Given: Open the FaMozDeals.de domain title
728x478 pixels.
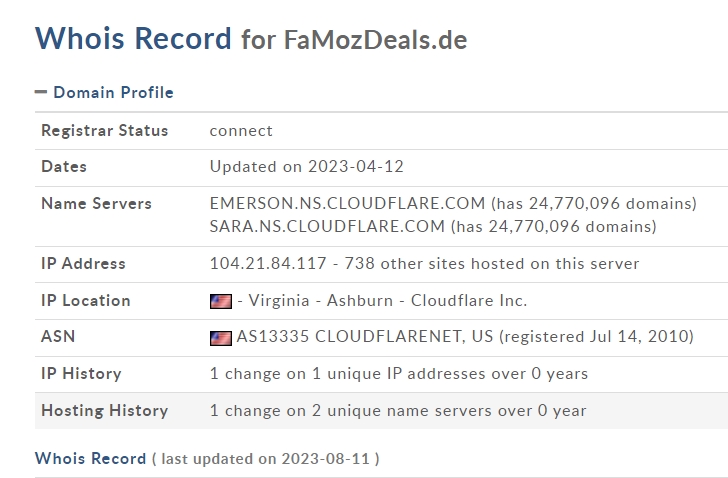Looking at the screenshot, I should (375, 39).
